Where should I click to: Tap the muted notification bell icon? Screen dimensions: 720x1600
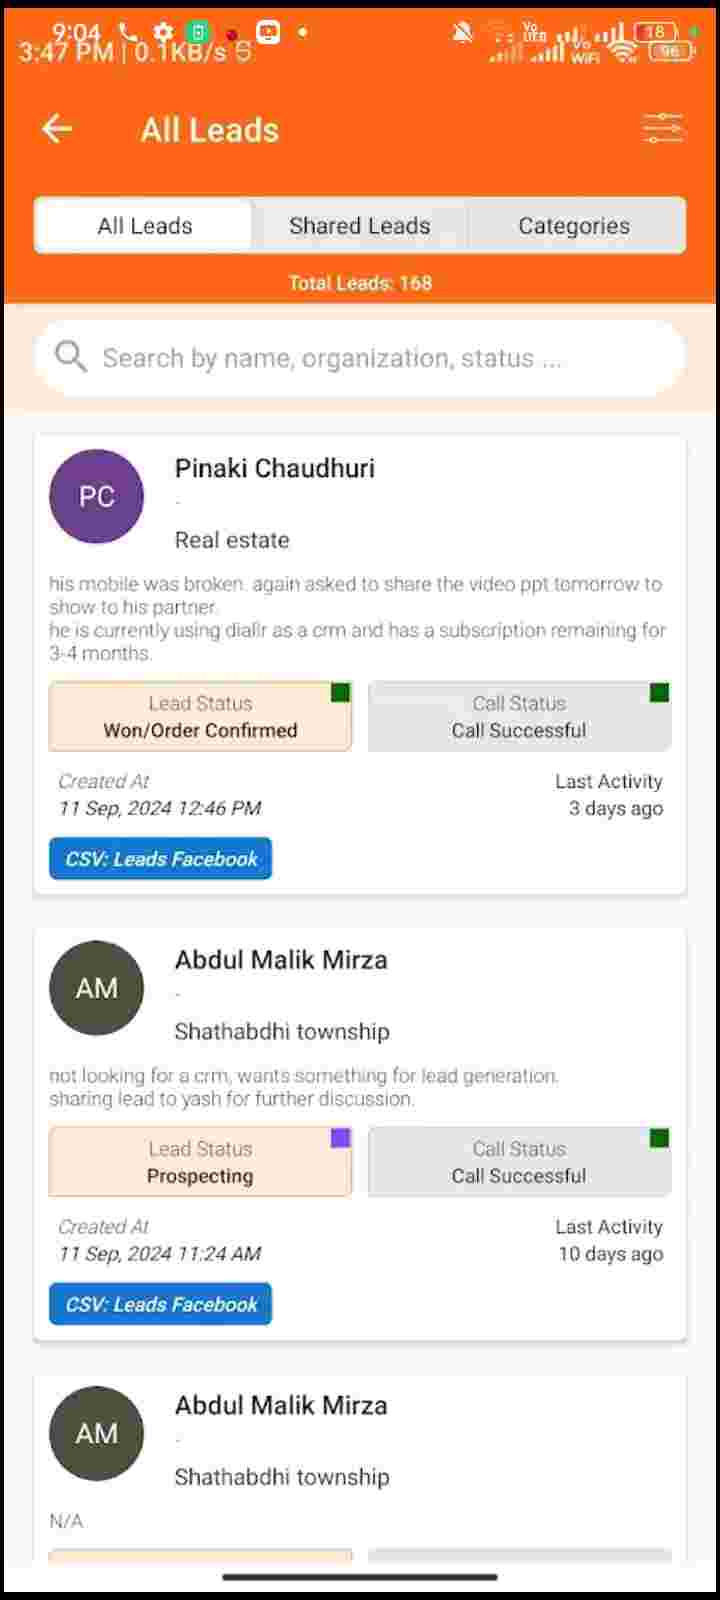pyautogui.click(x=462, y=33)
